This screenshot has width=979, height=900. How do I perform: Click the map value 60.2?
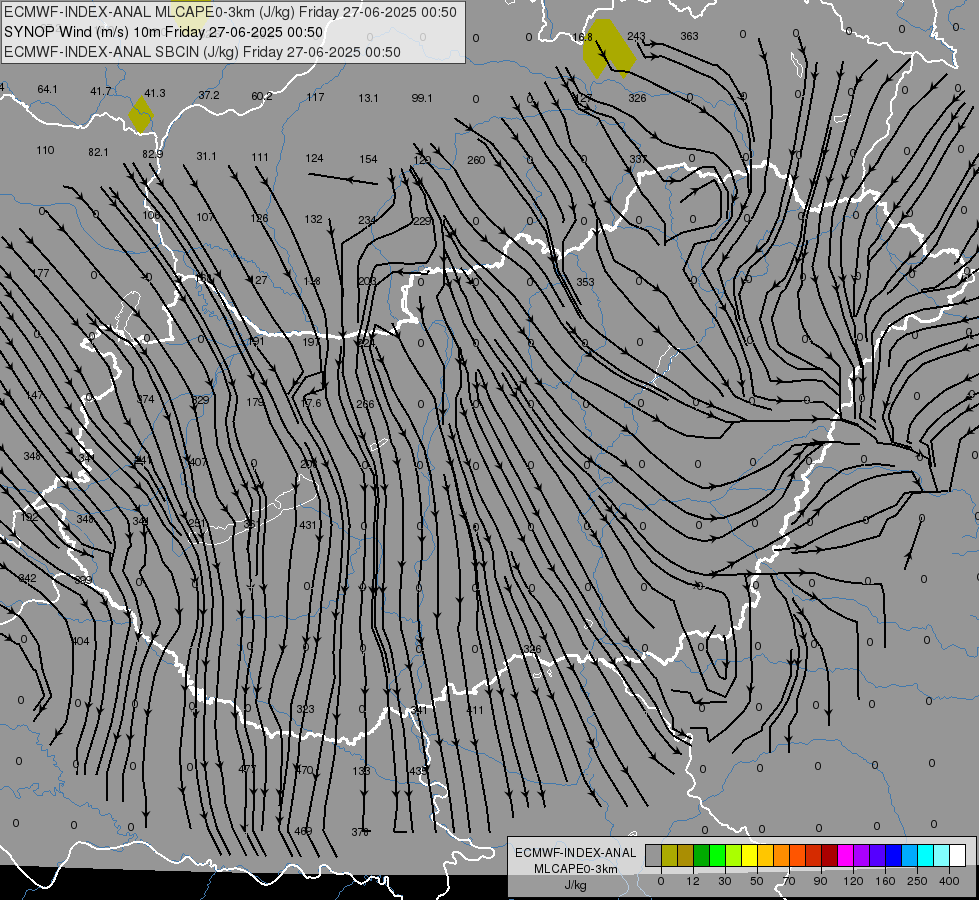(262, 96)
